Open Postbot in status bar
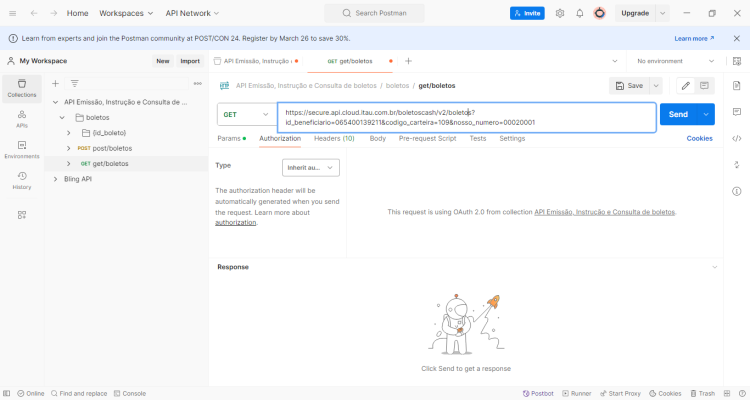Viewport: 750px width, 400px height. pyautogui.click(x=538, y=393)
